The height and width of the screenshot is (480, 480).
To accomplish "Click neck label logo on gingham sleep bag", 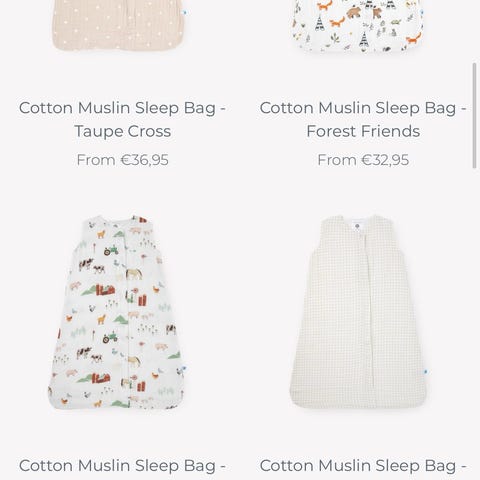I will [357, 226].
